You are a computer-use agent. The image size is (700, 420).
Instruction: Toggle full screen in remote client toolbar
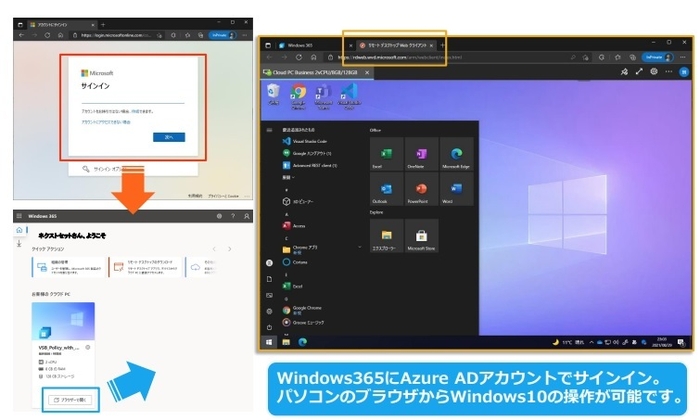[x=639, y=71]
